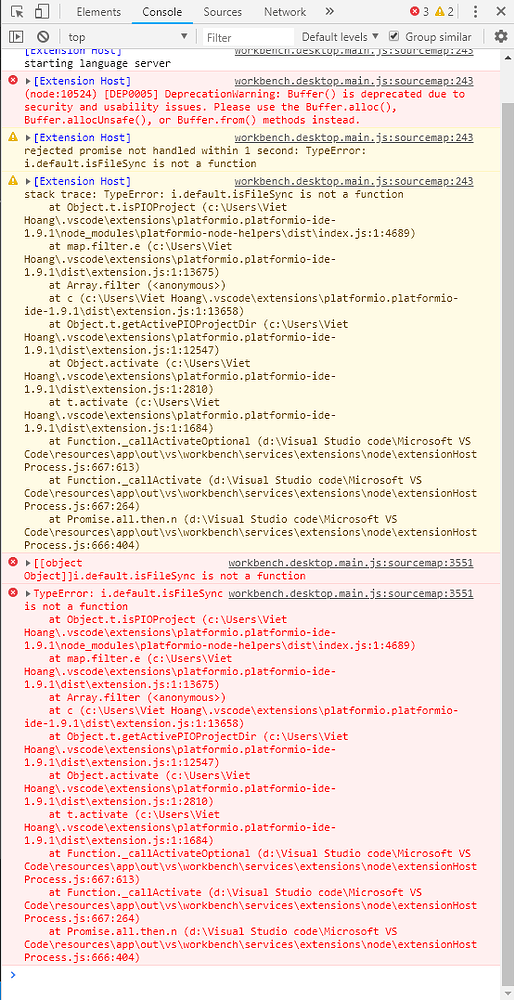Click error icon beside [[object Object]] message

point(13,562)
